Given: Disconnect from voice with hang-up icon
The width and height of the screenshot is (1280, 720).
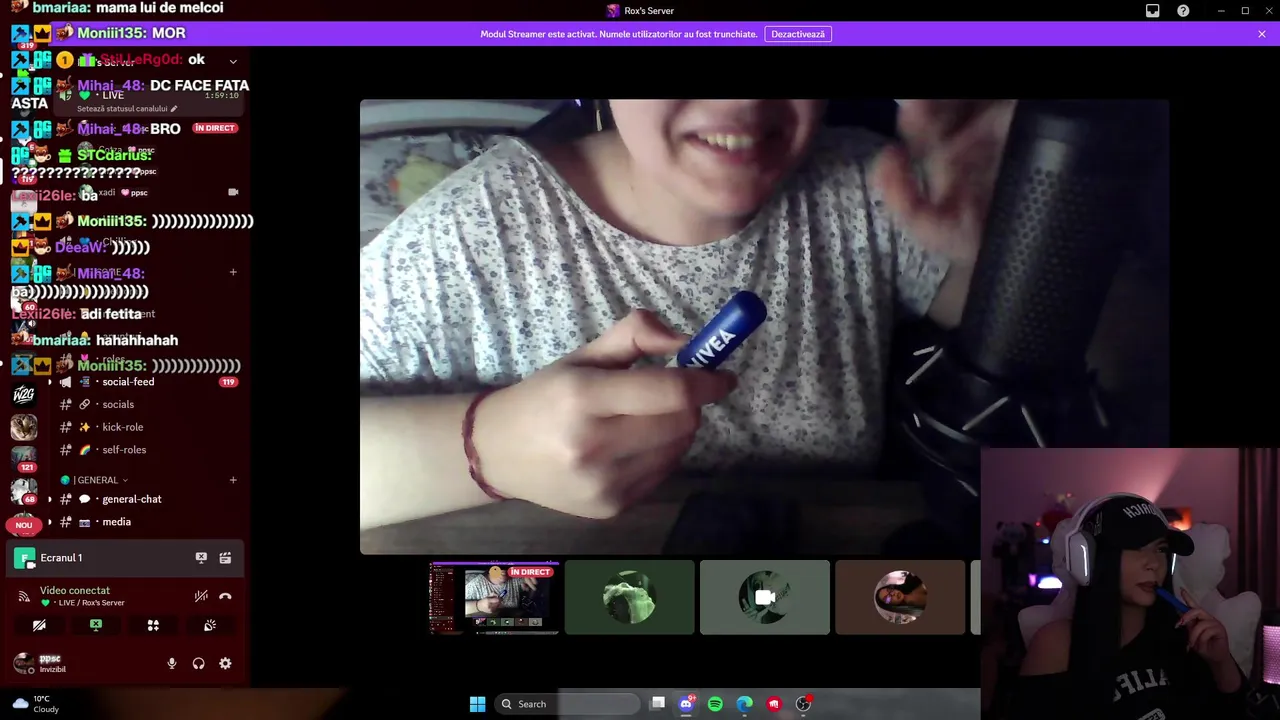Looking at the screenshot, I should click(225, 596).
